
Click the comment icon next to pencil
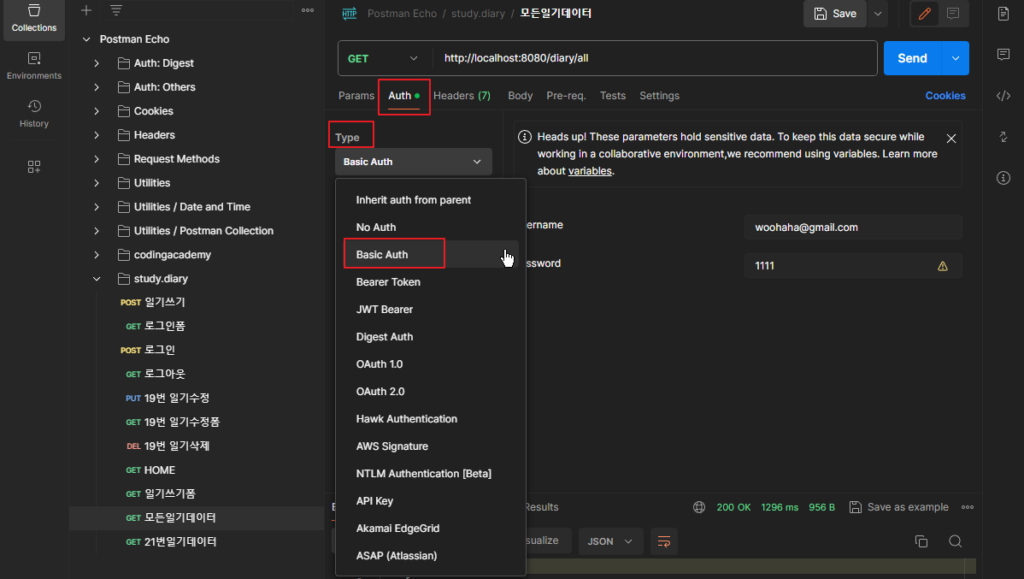coord(953,14)
